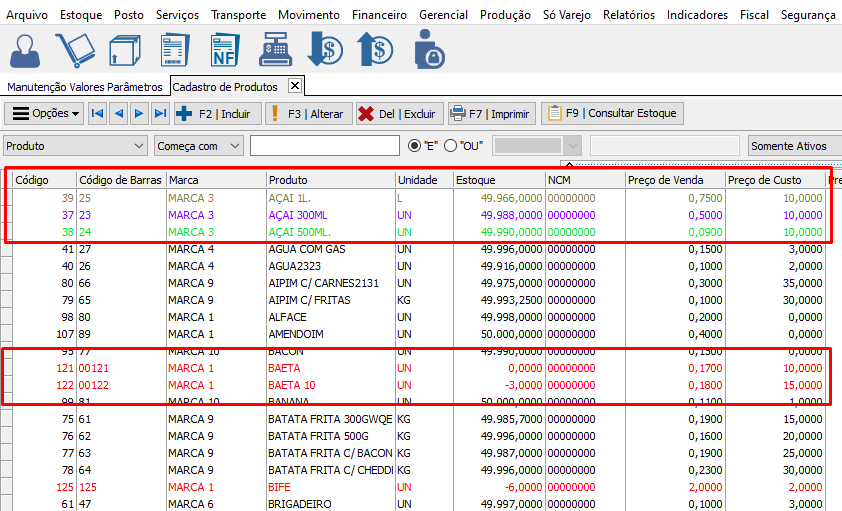The image size is (842, 511).
Task: Click the search text input field
Action: 324,146
